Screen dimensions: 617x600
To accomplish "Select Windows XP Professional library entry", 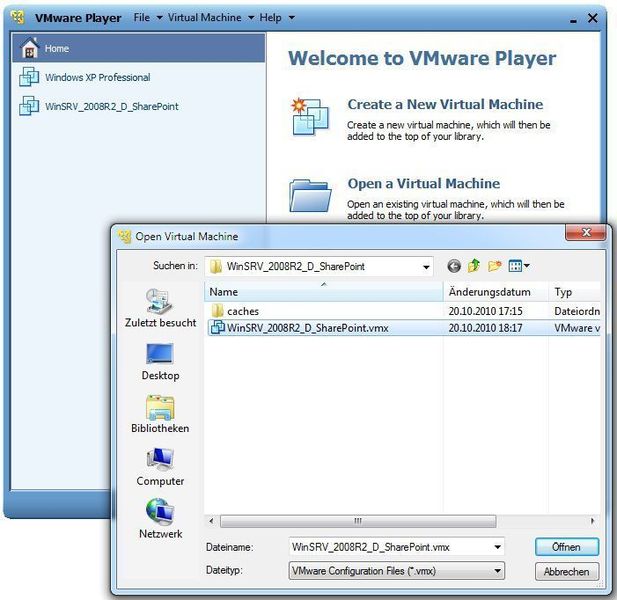I will coord(138,77).
